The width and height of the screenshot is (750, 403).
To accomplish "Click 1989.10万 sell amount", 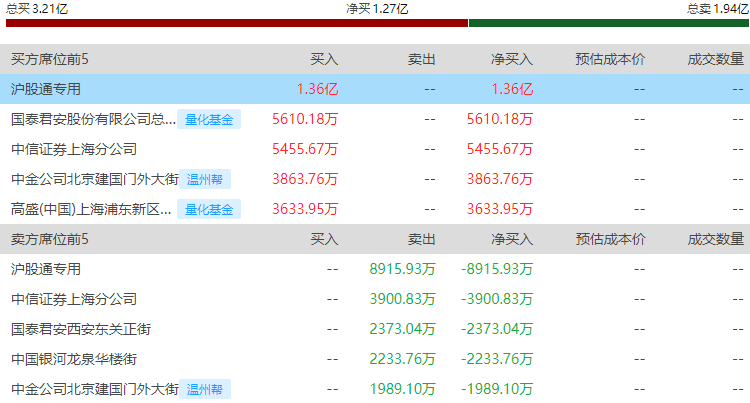I will tap(402, 389).
